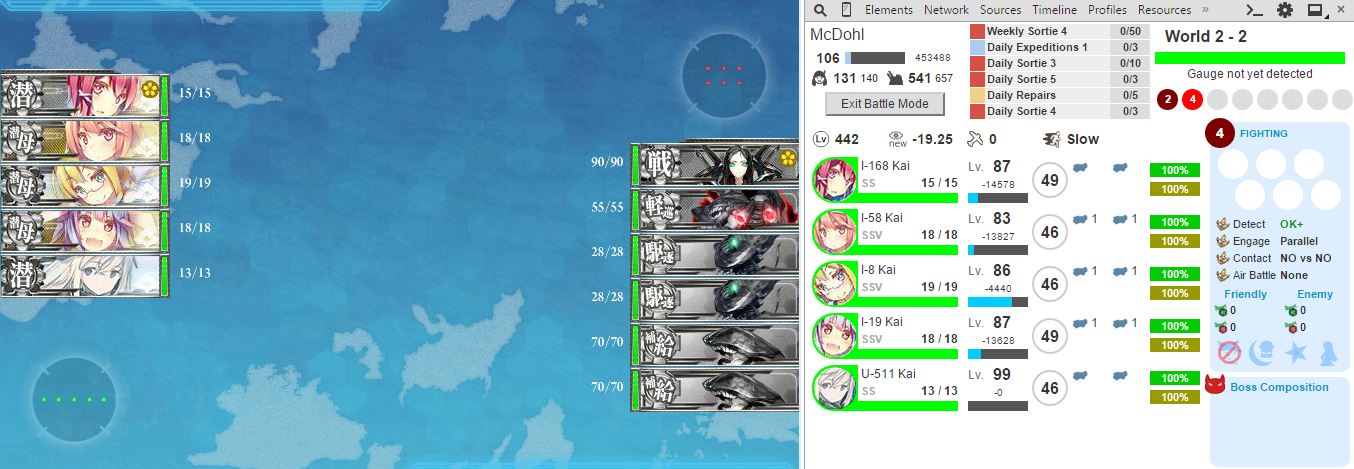Toggle the device mode phone icon
1354x469 pixels.
click(x=846, y=10)
